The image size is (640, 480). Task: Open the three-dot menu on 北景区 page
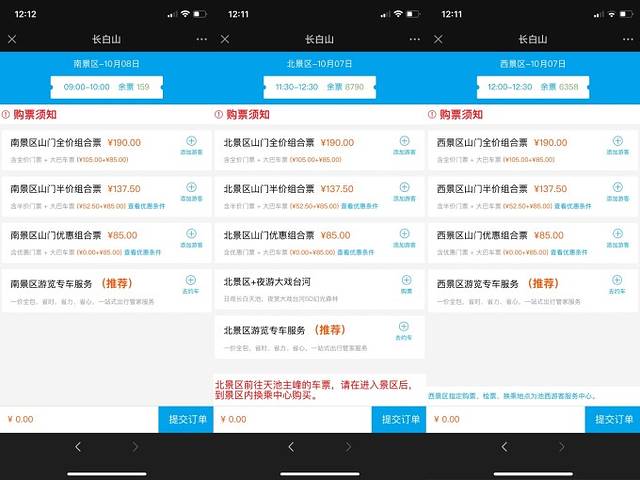(415, 39)
